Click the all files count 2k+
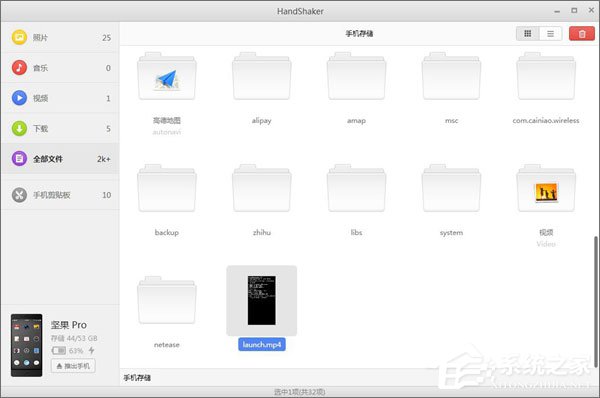600x398 pixels. [104, 159]
